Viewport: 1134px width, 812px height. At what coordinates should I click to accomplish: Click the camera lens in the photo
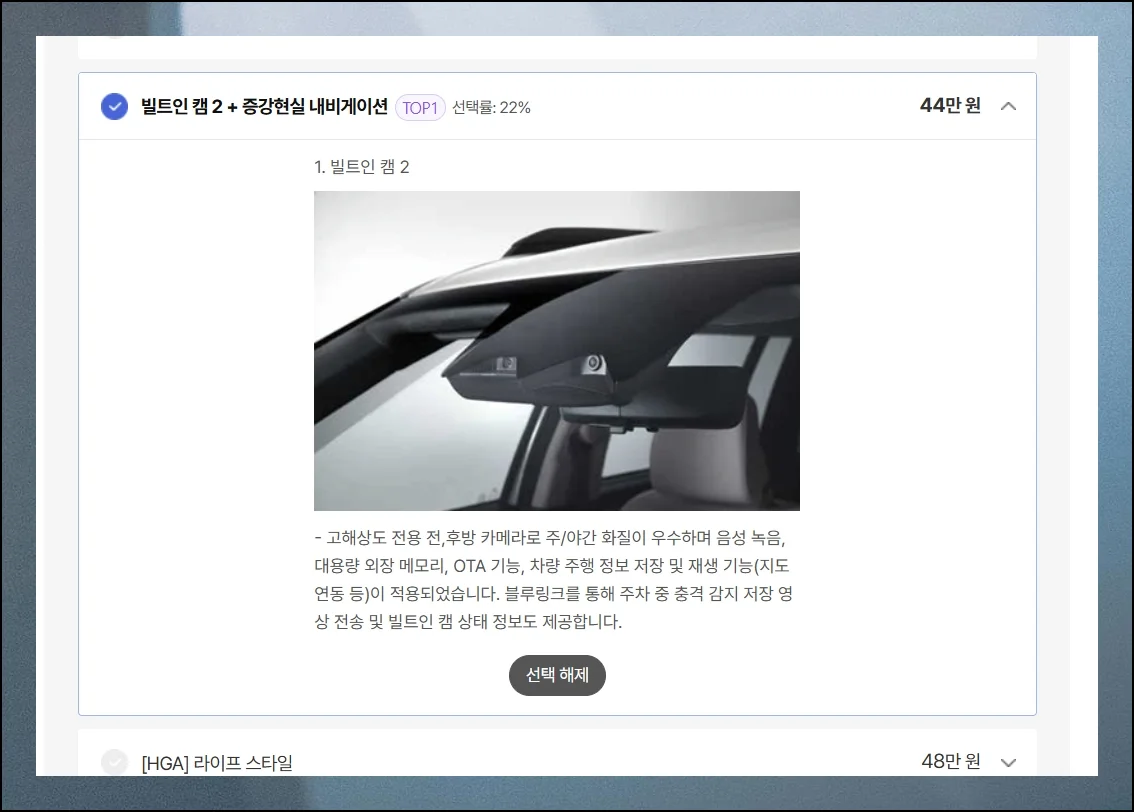point(593,363)
